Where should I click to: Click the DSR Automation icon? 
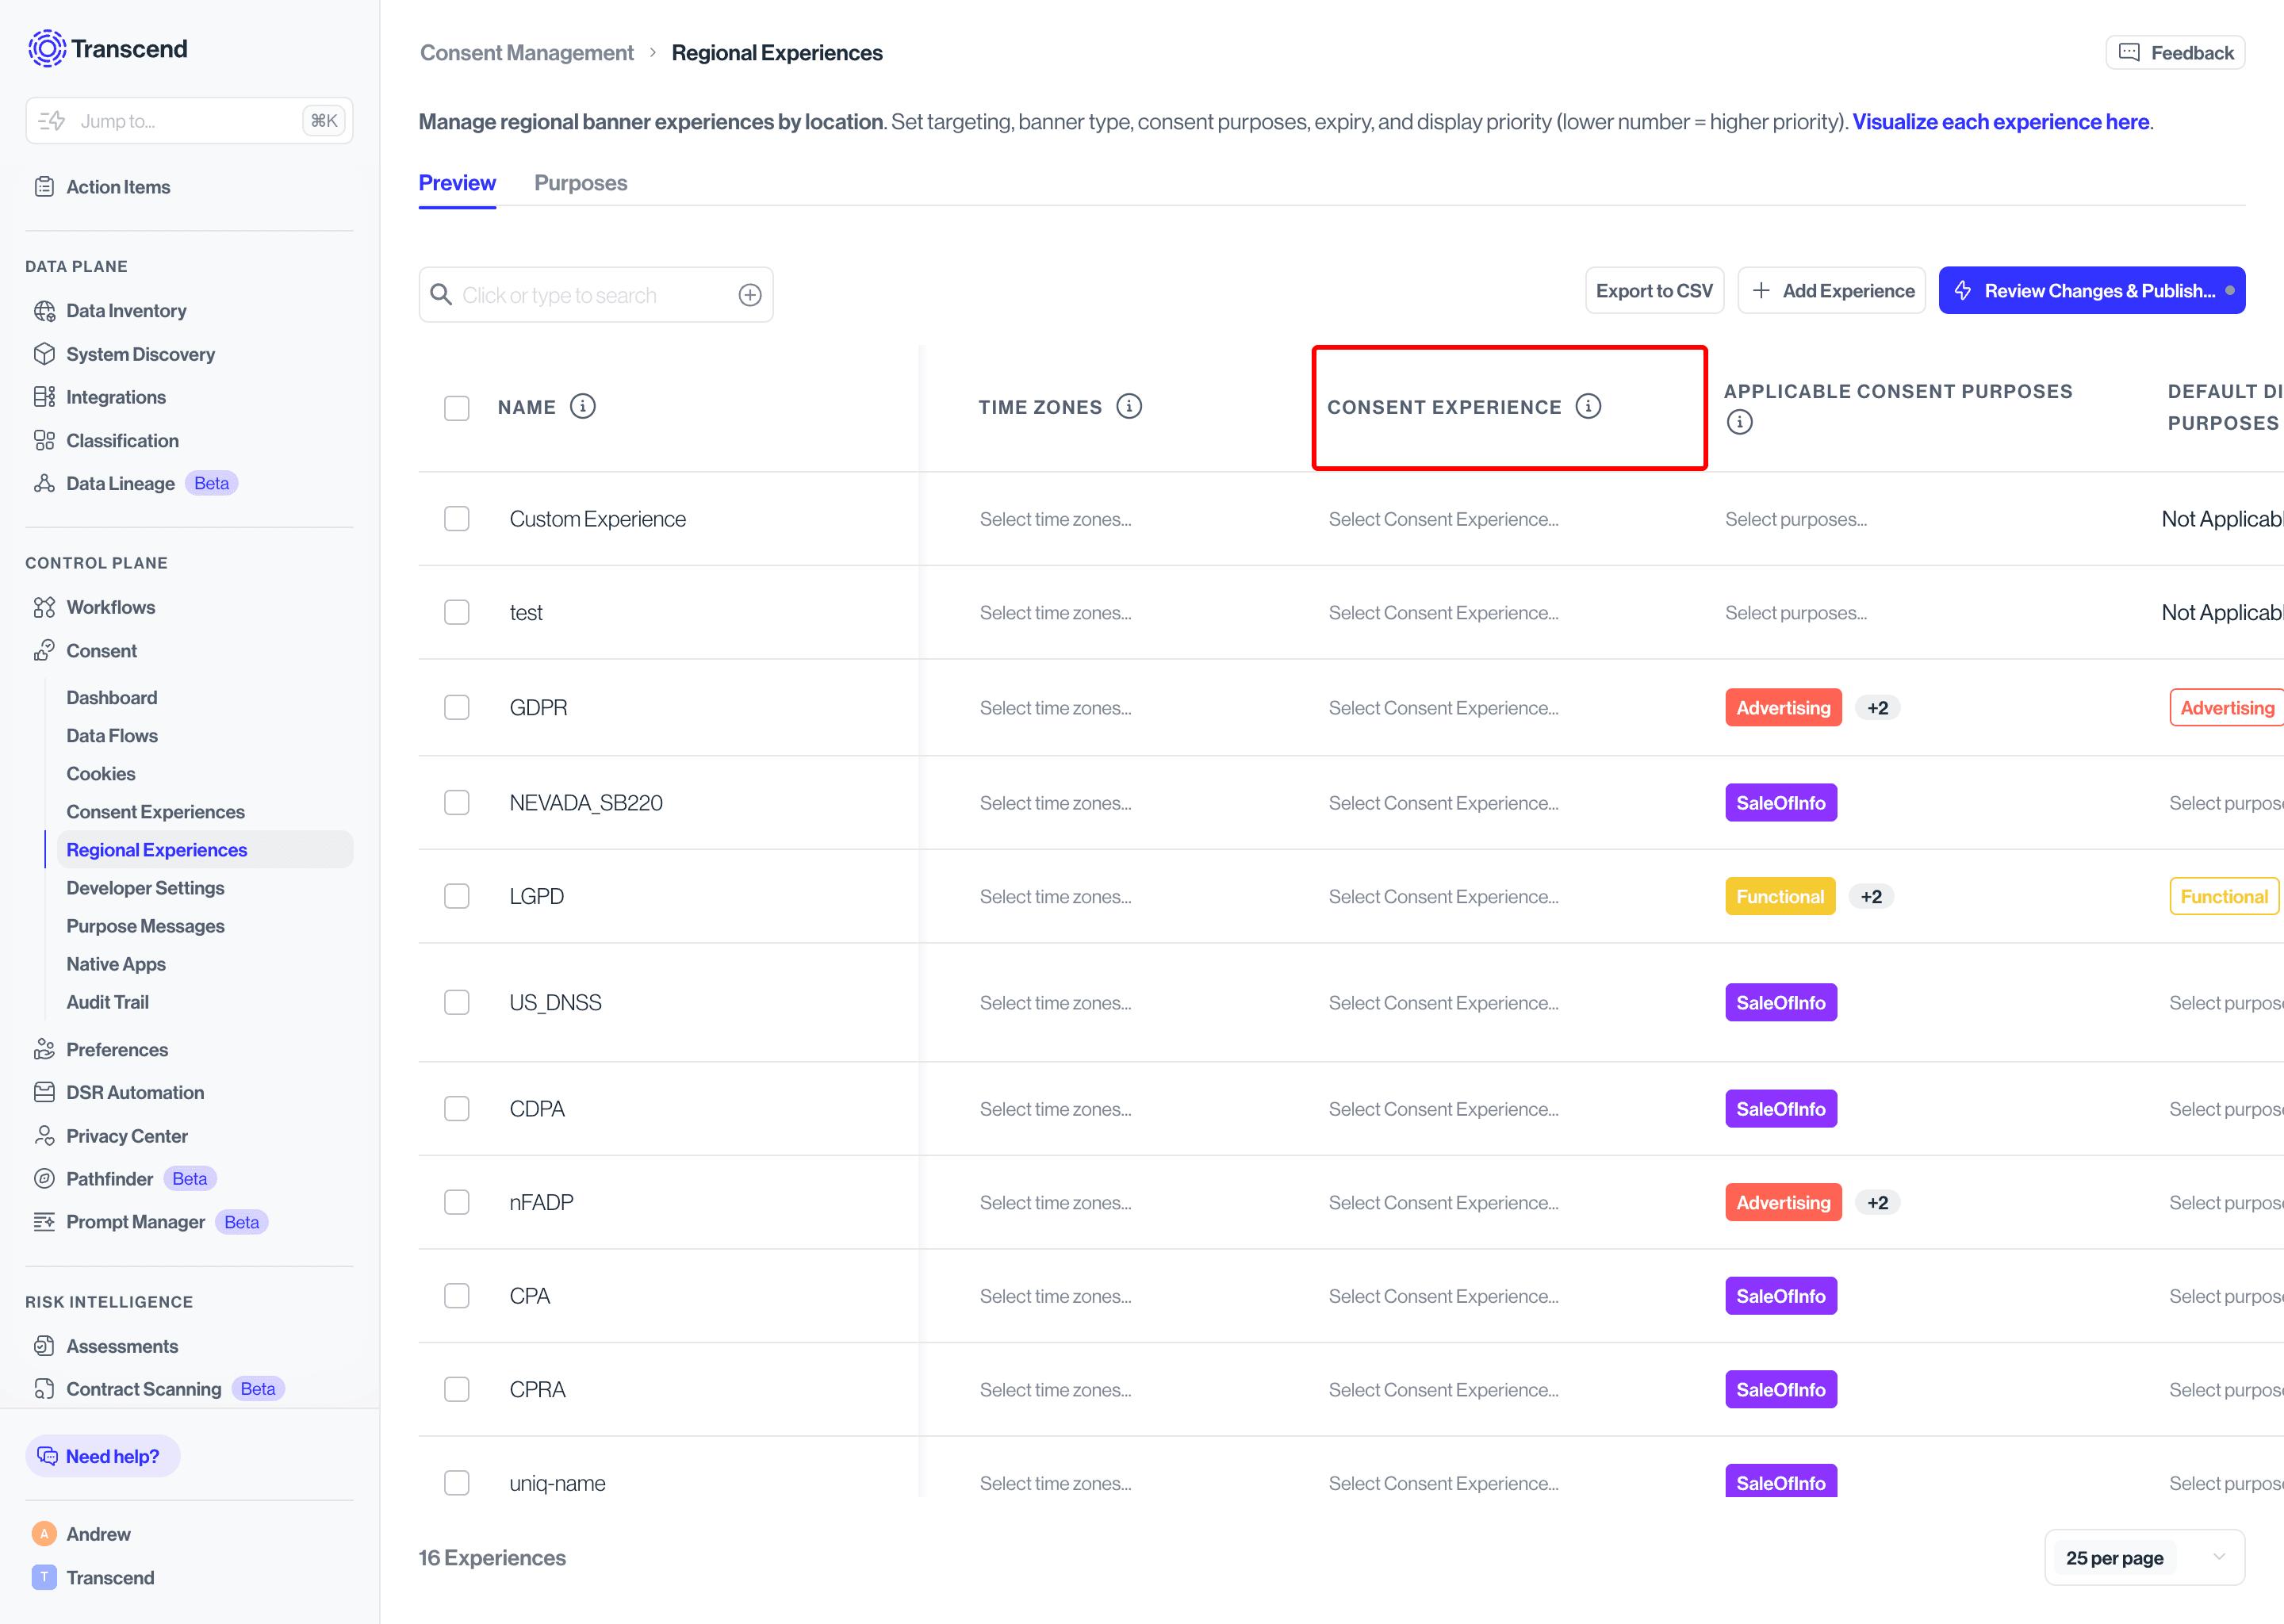point(44,1092)
